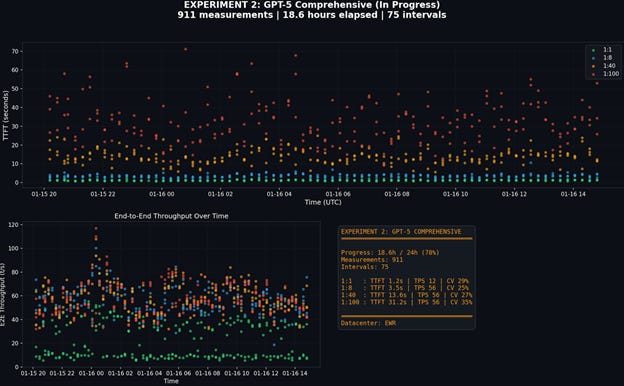Screen dimensions: 624x386
Task: Click the '50' tick on the TTFT axis
Action: 15,89
